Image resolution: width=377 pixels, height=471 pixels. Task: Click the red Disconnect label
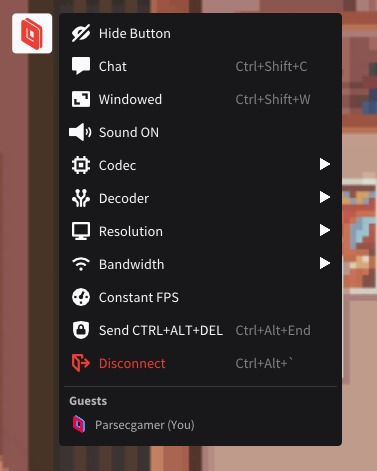tap(132, 363)
